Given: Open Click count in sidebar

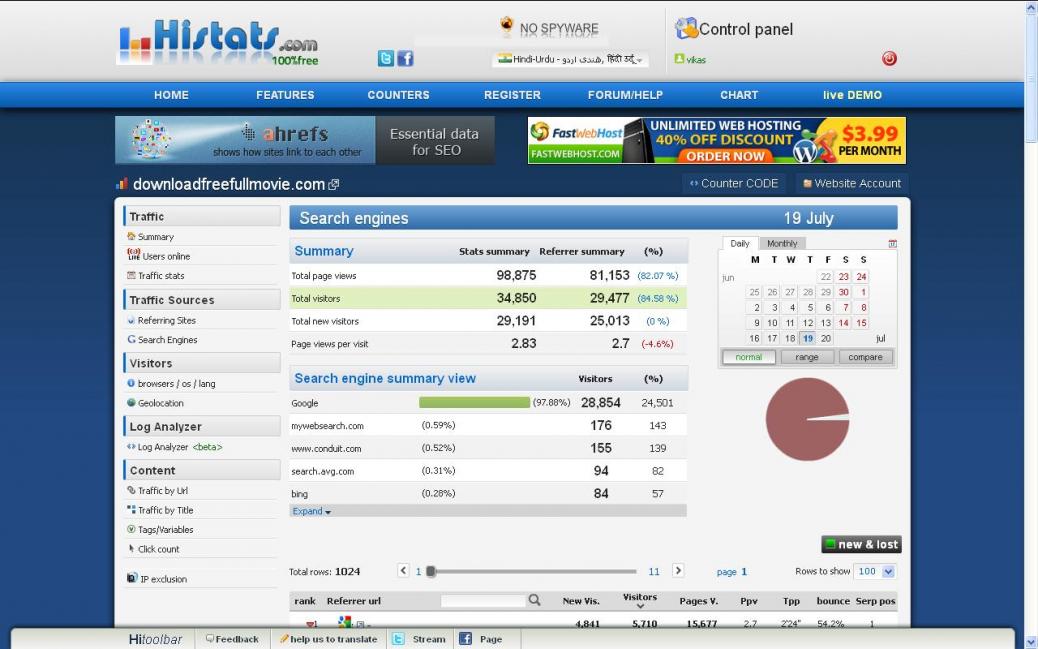Looking at the screenshot, I should tap(158, 549).
